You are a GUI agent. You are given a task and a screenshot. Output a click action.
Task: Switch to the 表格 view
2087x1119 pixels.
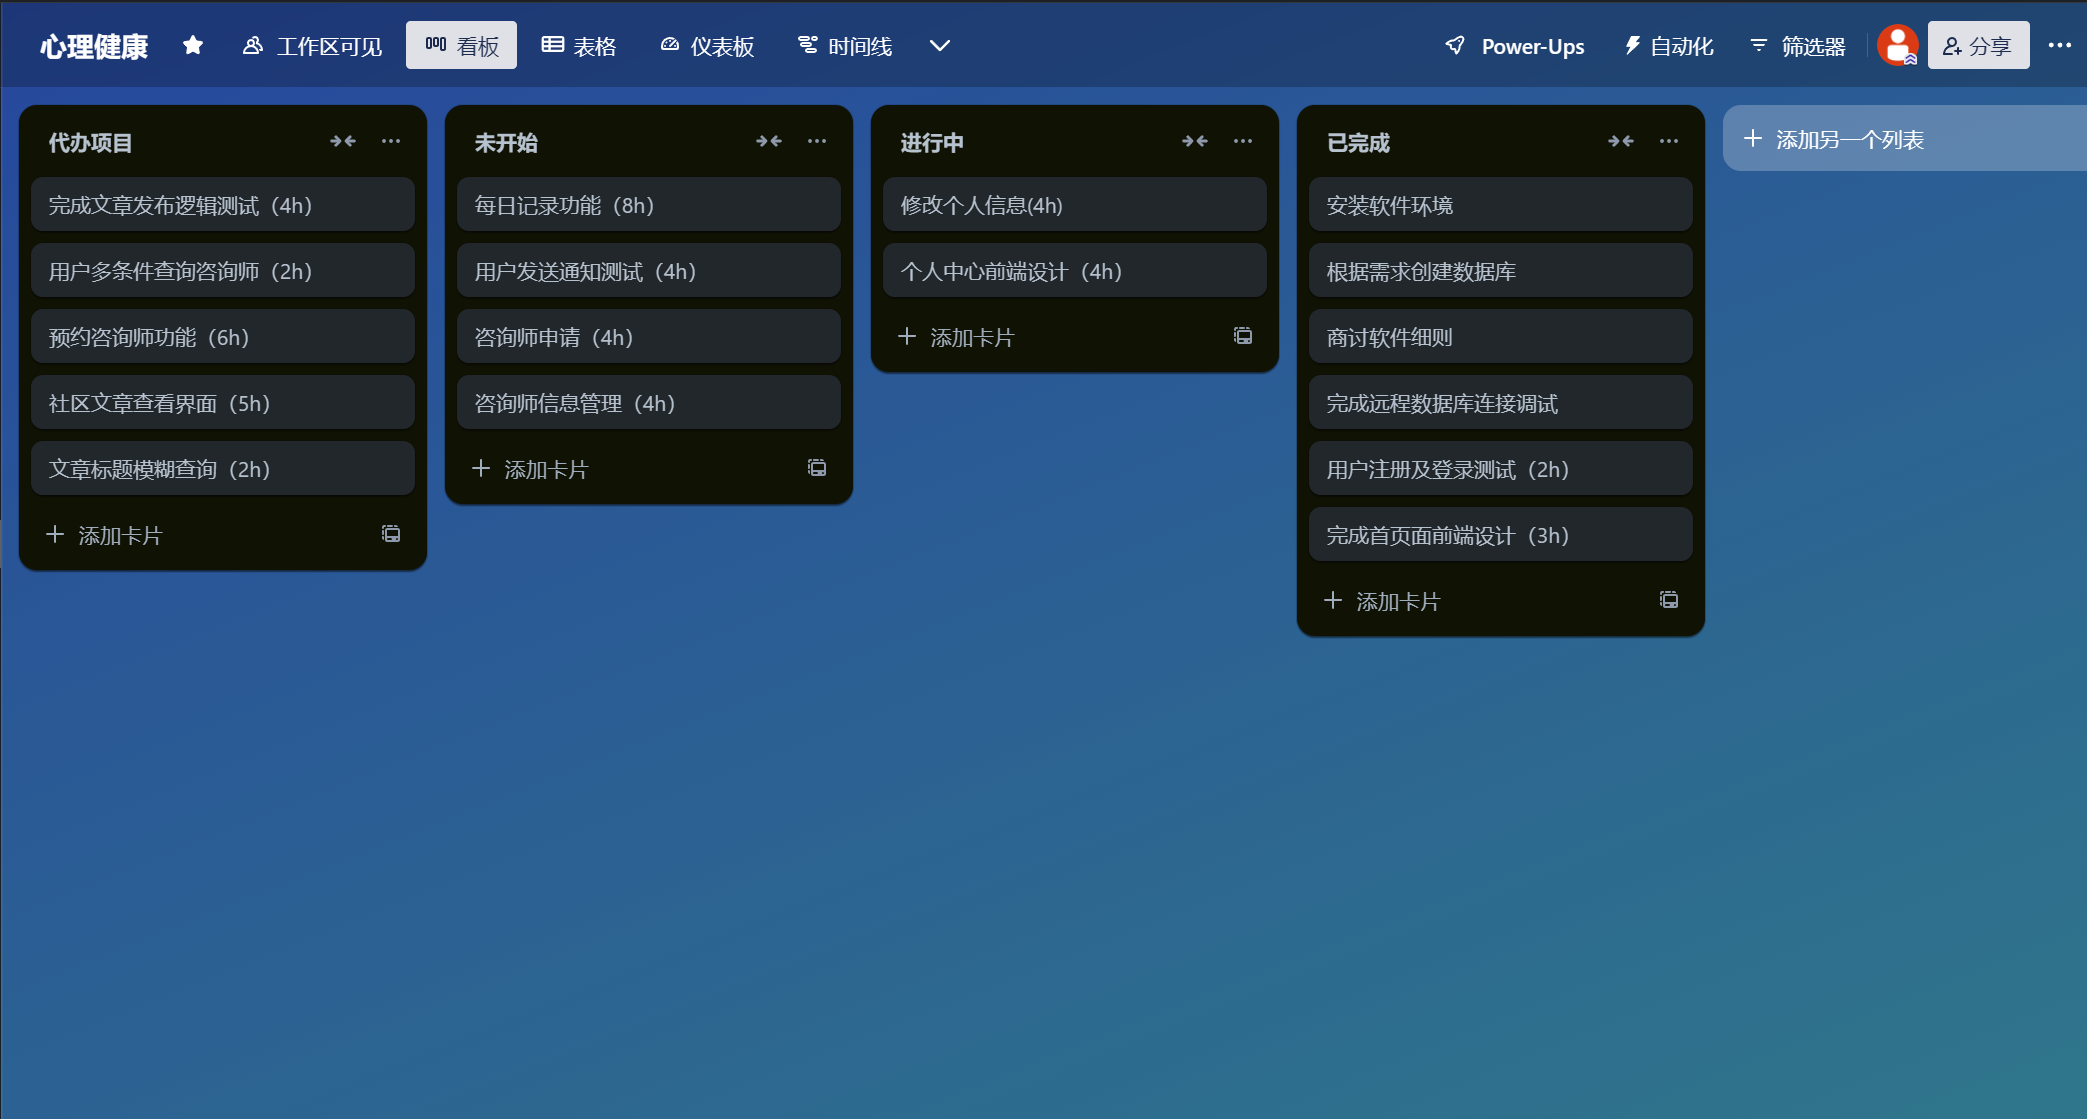coord(579,46)
